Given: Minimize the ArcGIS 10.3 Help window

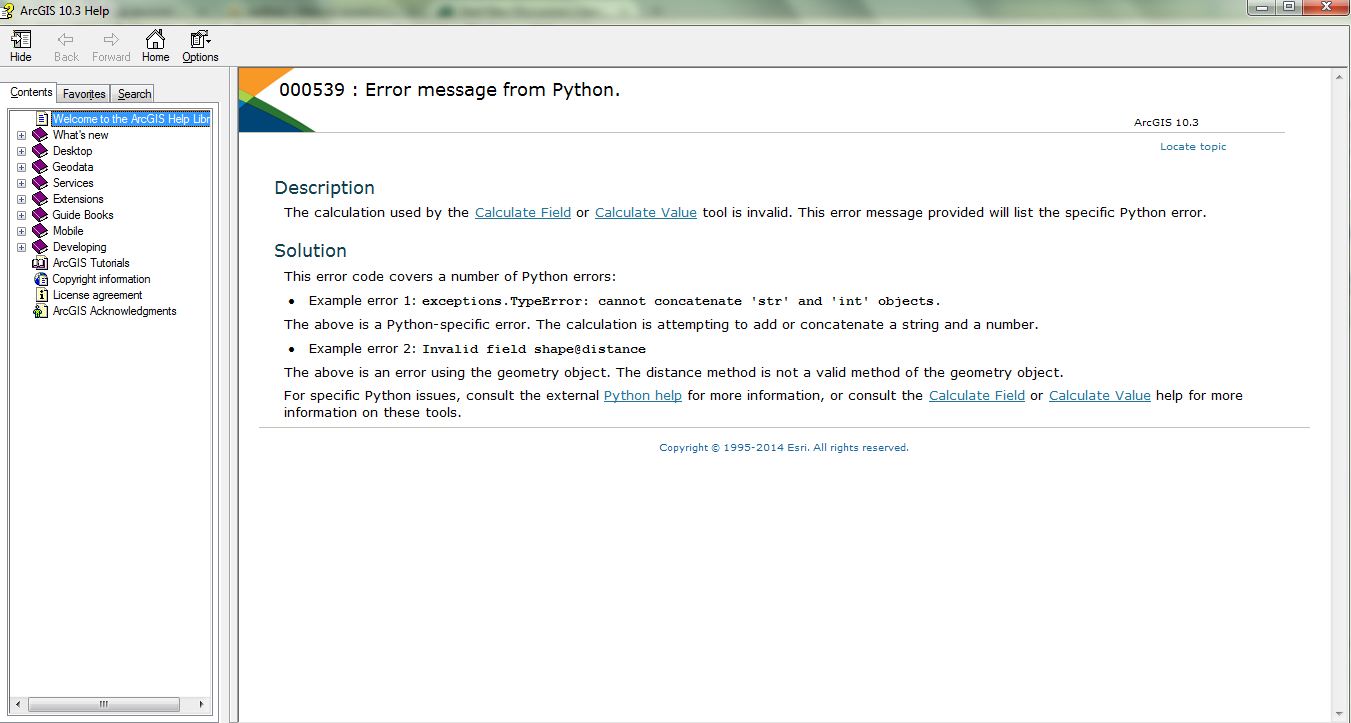Looking at the screenshot, I should (x=1262, y=7).
